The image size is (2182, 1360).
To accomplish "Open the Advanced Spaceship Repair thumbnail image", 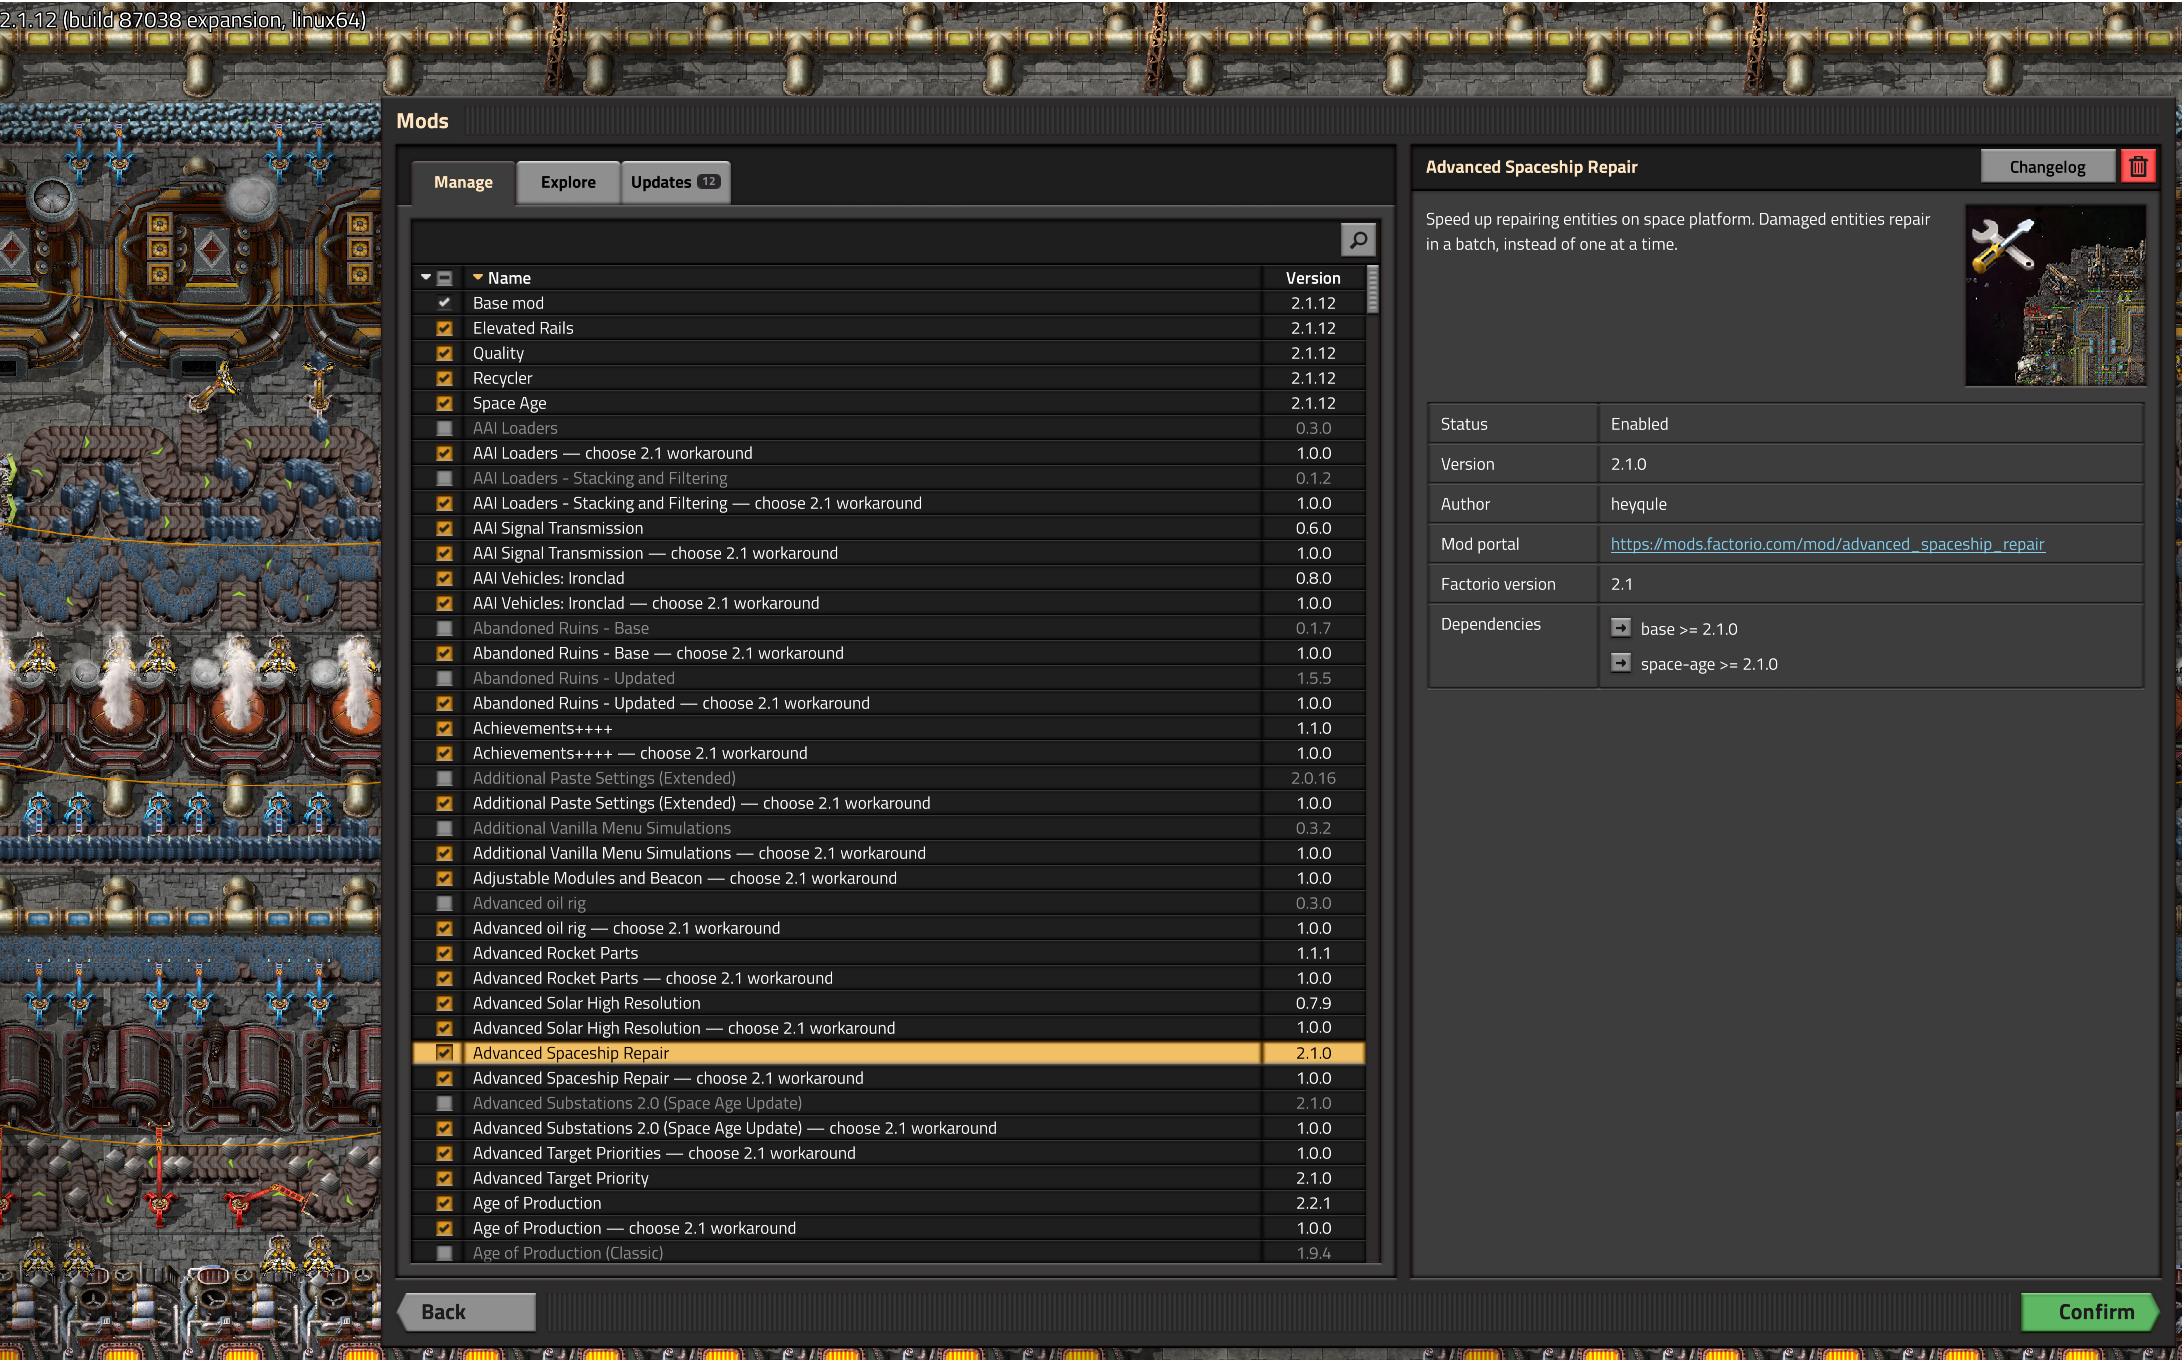I will [2055, 295].
